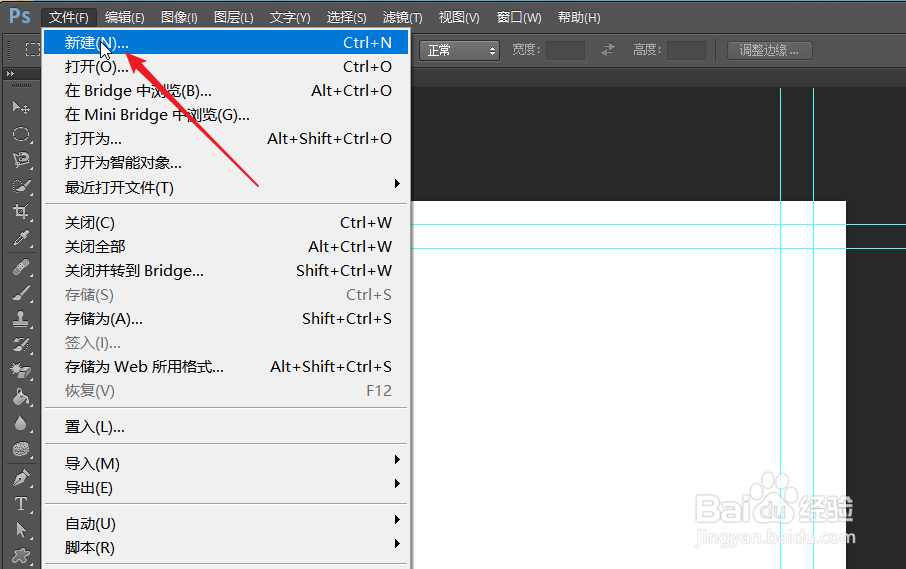Select the Blur tool
The height and width of the screenshot is (569, 906).
pos(21,423)
